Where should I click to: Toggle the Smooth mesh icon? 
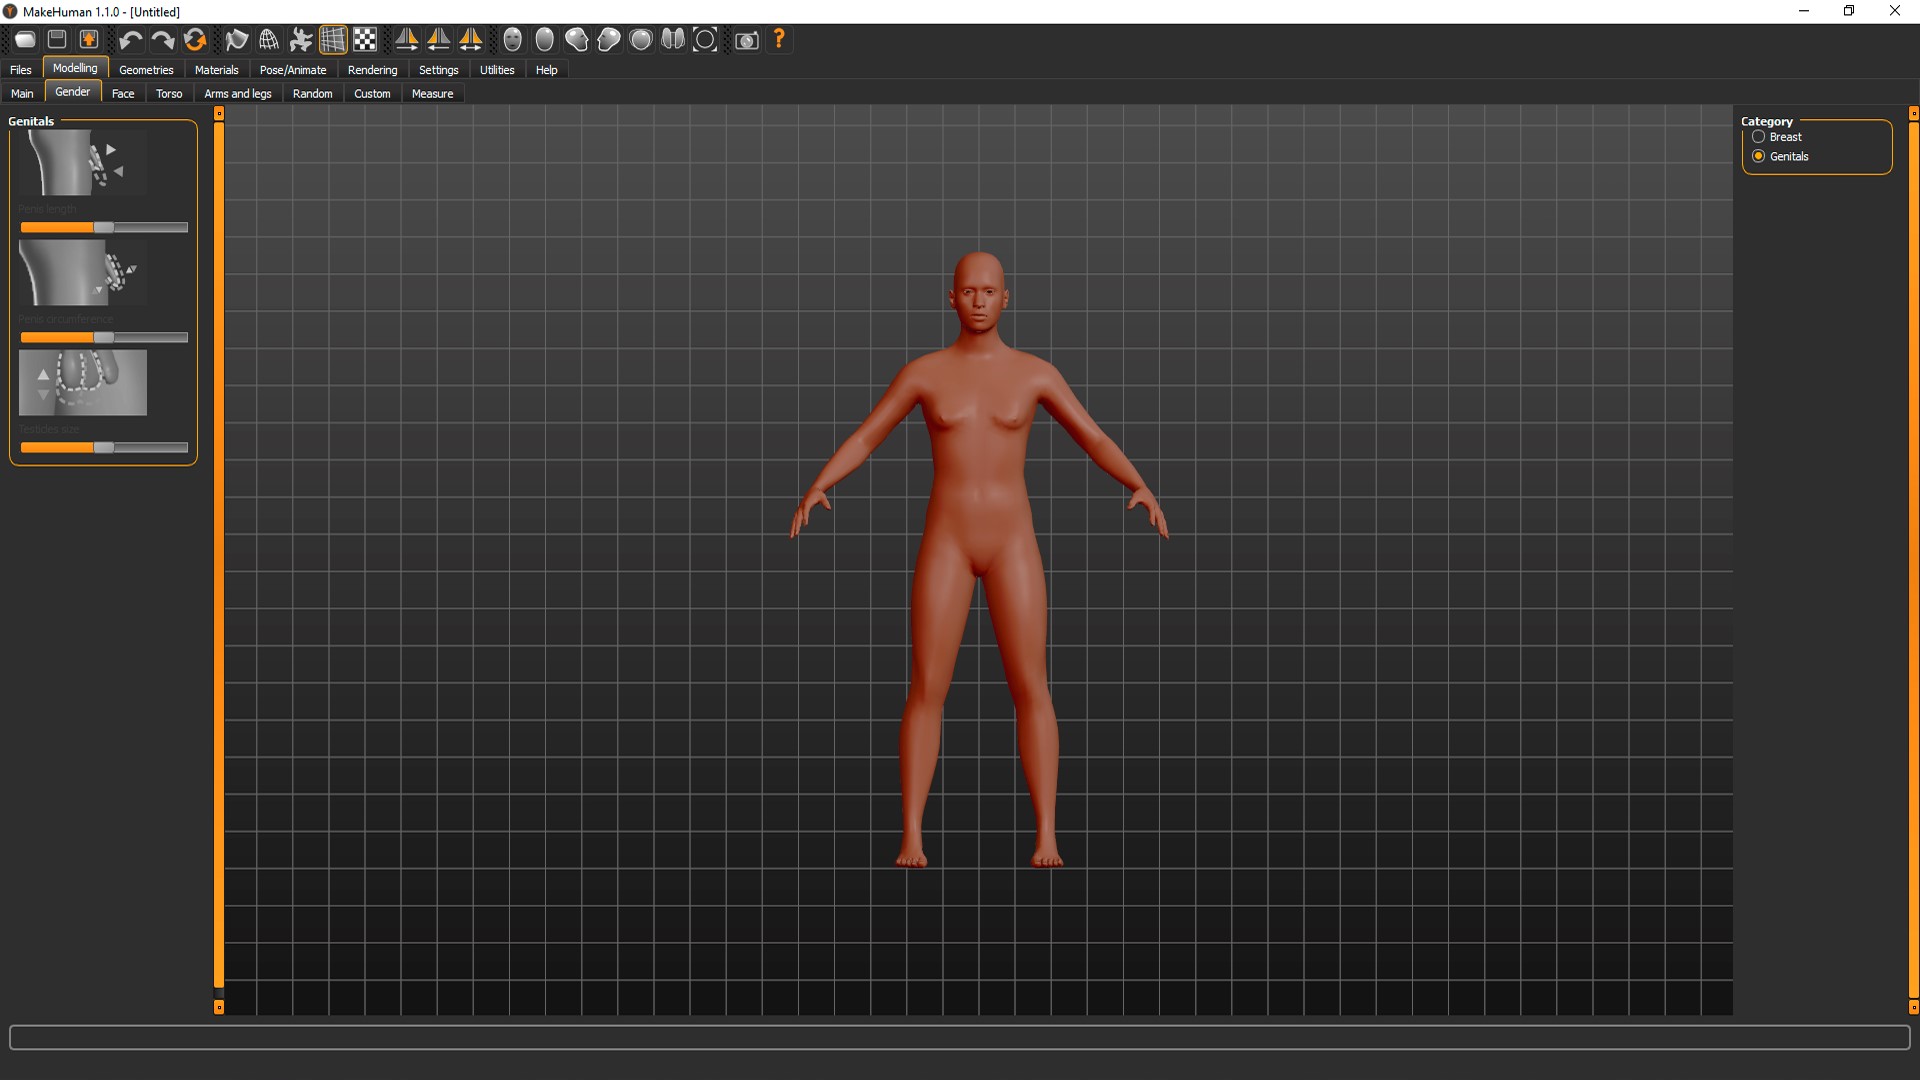[237, 40]
